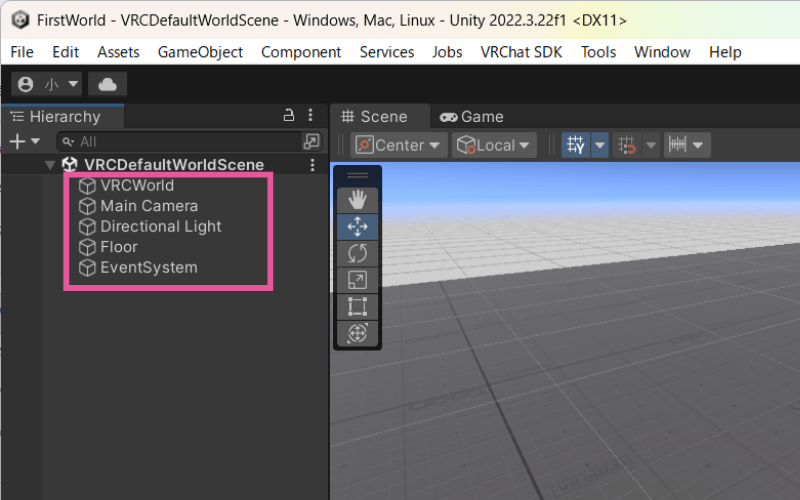
Task: Select the Scale tool
Action: click(357, 280)
